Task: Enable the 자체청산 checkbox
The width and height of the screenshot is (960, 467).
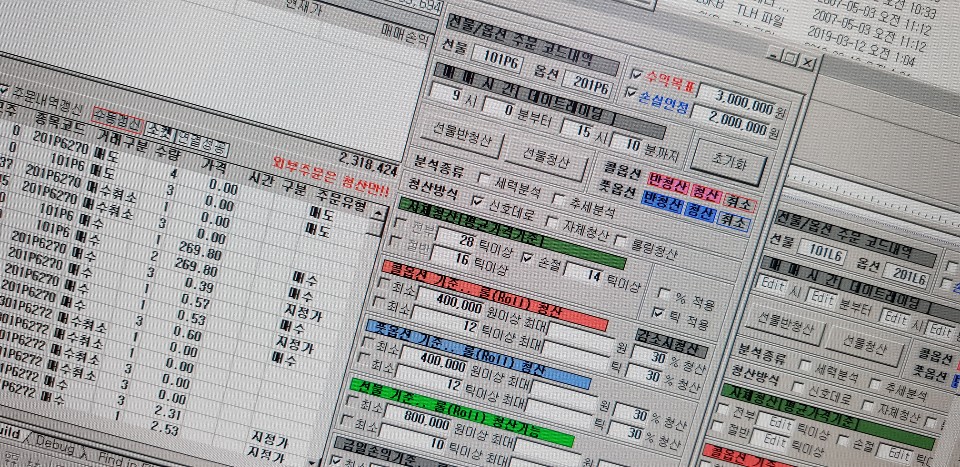Action: click(552, 222)
